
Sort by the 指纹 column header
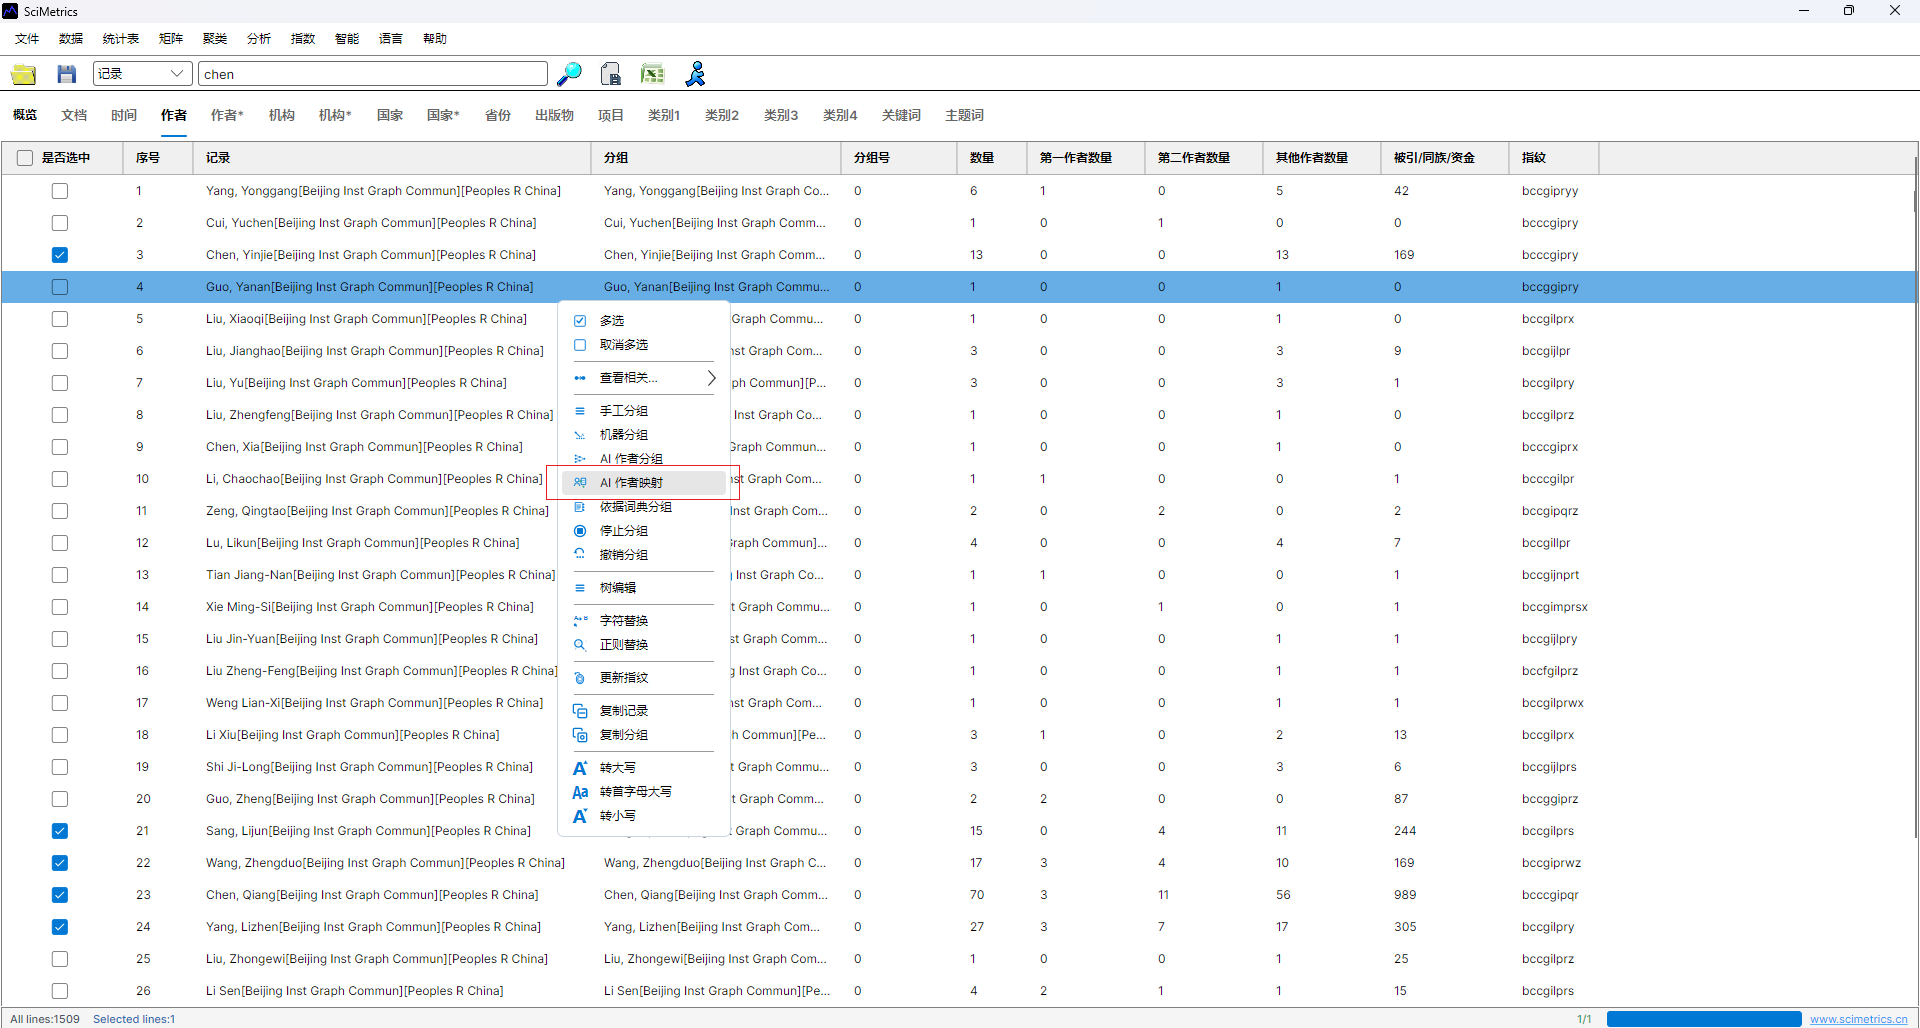(1555, 158)
